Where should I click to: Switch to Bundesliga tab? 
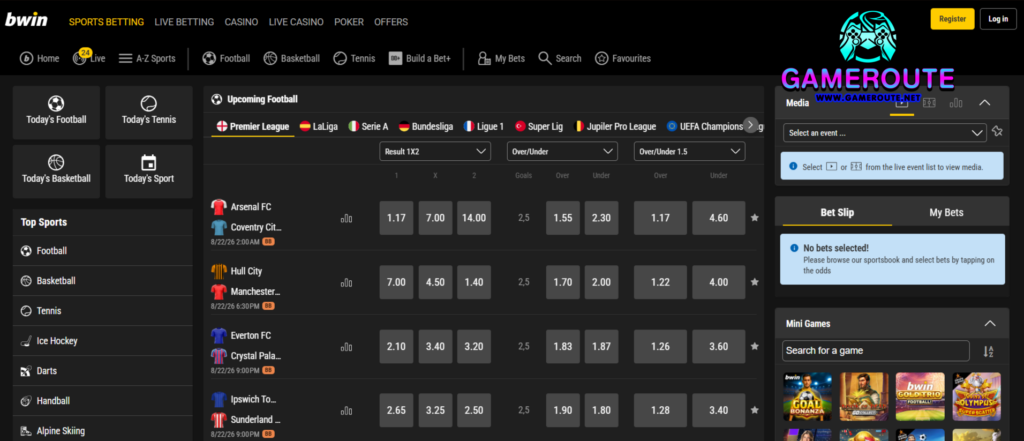click(426, 127)
